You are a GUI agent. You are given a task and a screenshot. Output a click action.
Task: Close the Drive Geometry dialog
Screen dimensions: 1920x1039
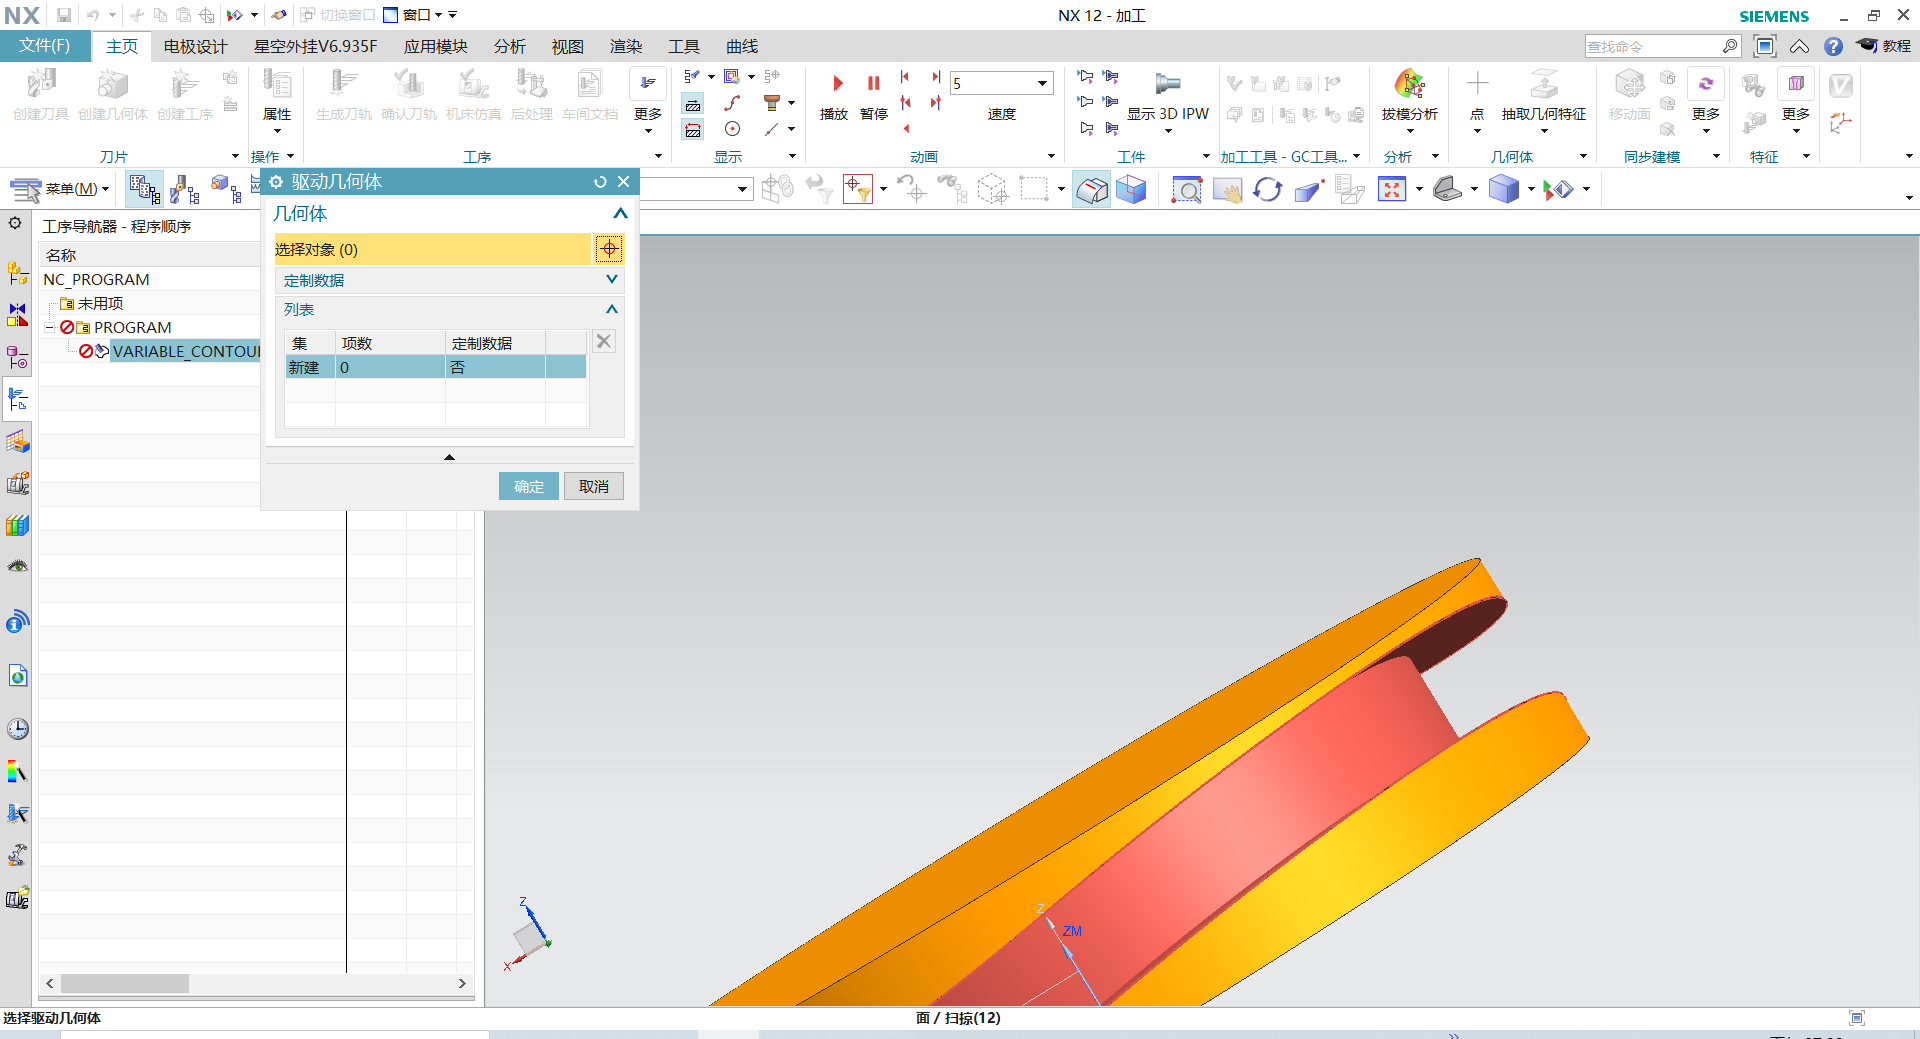pos(623,182)
